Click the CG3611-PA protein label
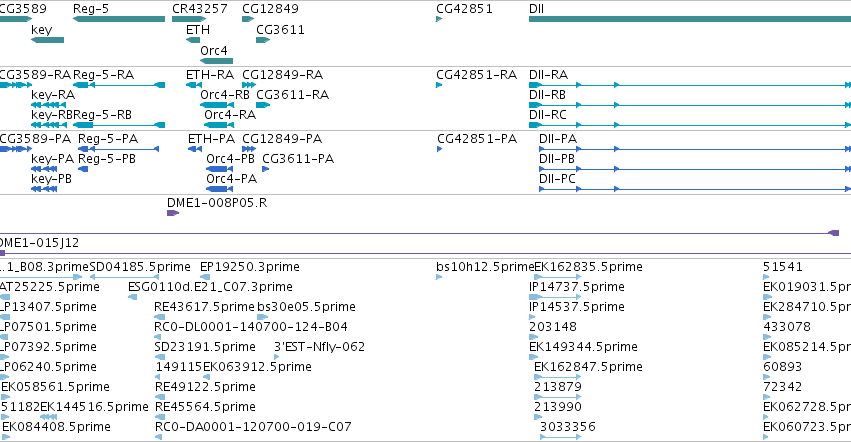851x442 pixels. point(298,159)
